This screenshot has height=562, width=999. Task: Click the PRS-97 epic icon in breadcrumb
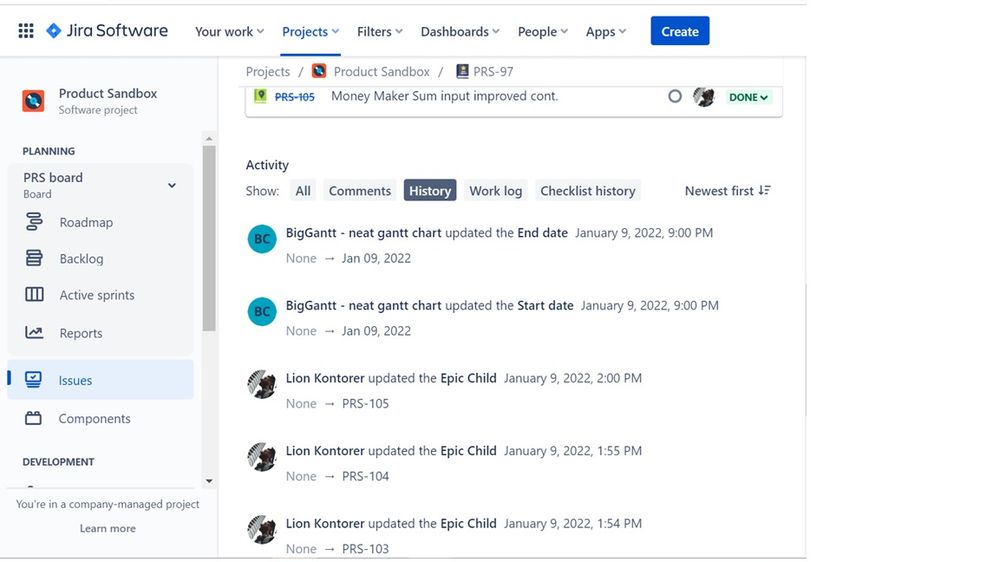click(463, 71)
